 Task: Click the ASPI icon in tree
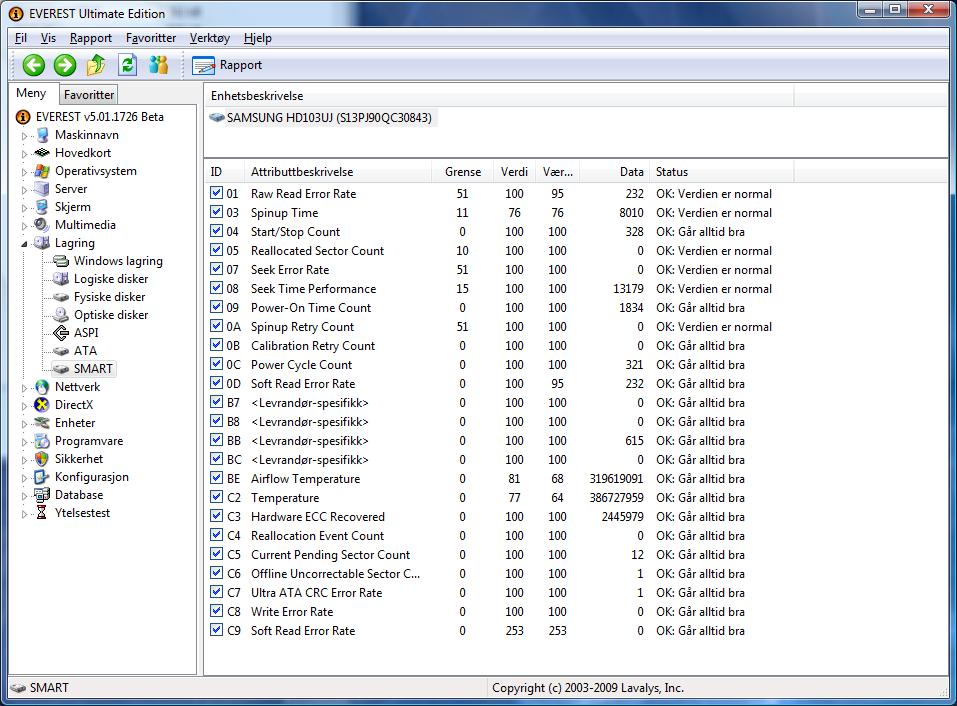point(61,333)
